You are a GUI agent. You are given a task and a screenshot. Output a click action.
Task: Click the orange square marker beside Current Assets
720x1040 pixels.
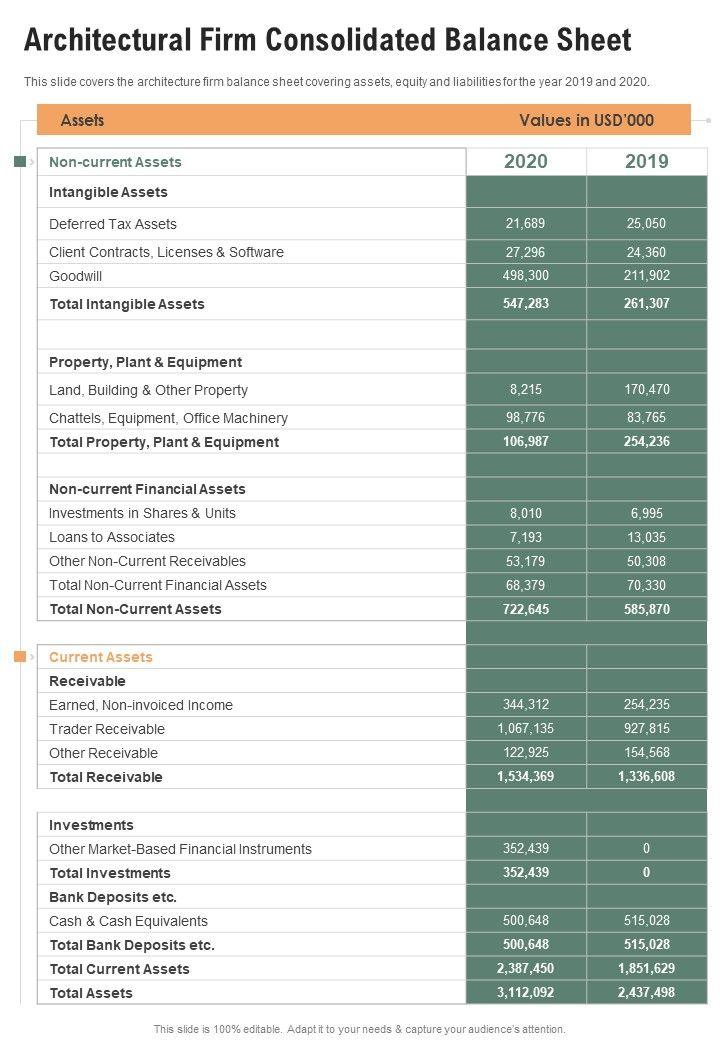click(x=20, y=657)
